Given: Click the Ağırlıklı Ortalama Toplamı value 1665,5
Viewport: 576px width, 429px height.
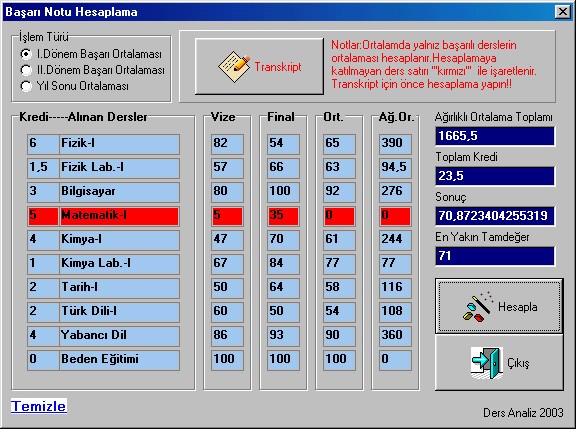Looking at the screenshot, I should click(495, 136).
